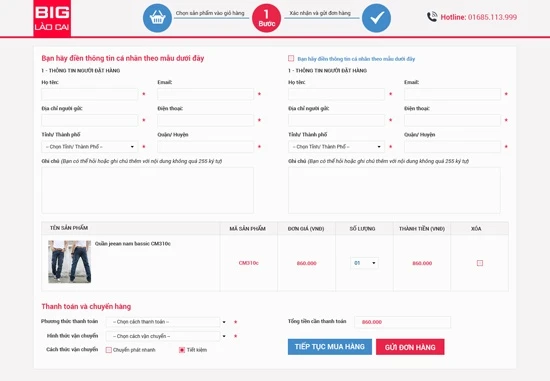
Task: Click right form Ghi chú text area
Action: pos(394,190)
